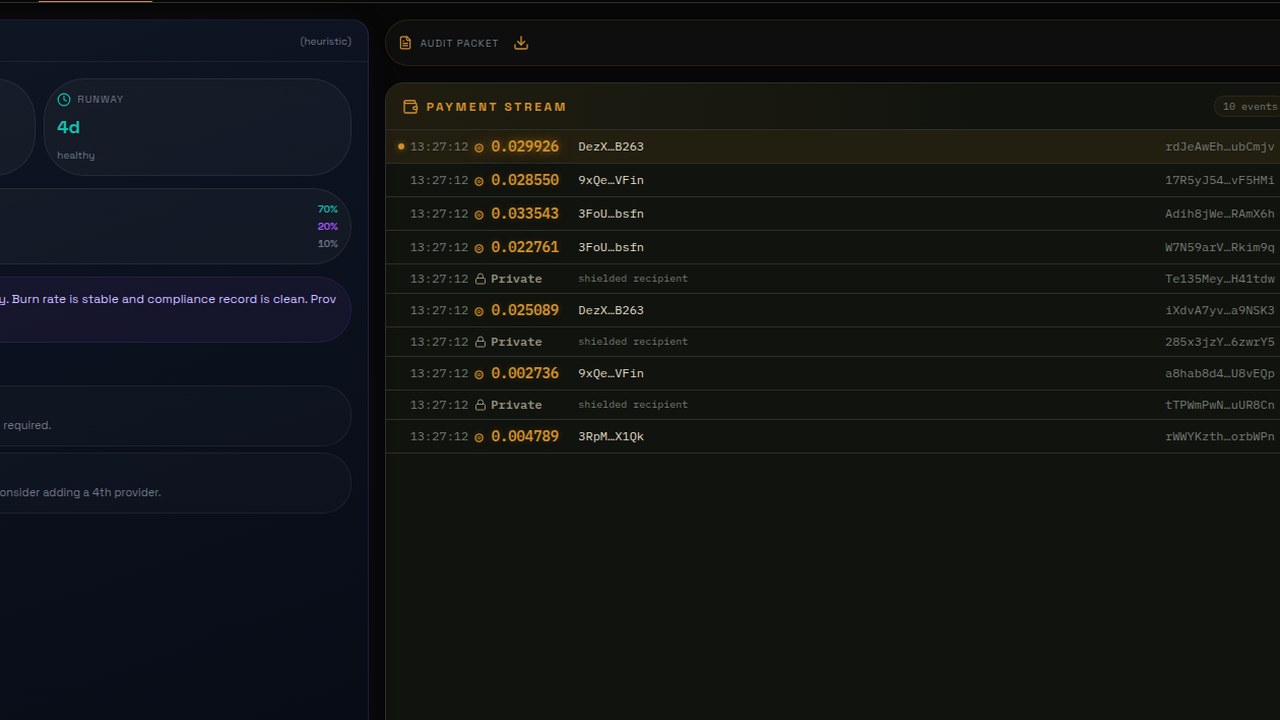Select transaction hash 17R5yJ54…vF5HMi
This screenshot has height=720, width=1280.
(x=1220, y=180)
